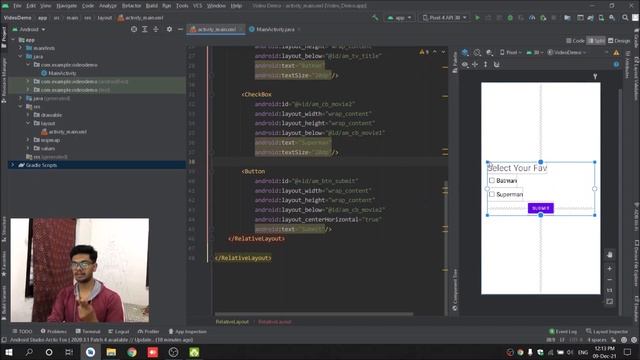Click the editor horizontal scrollbar

click(314, 314)
